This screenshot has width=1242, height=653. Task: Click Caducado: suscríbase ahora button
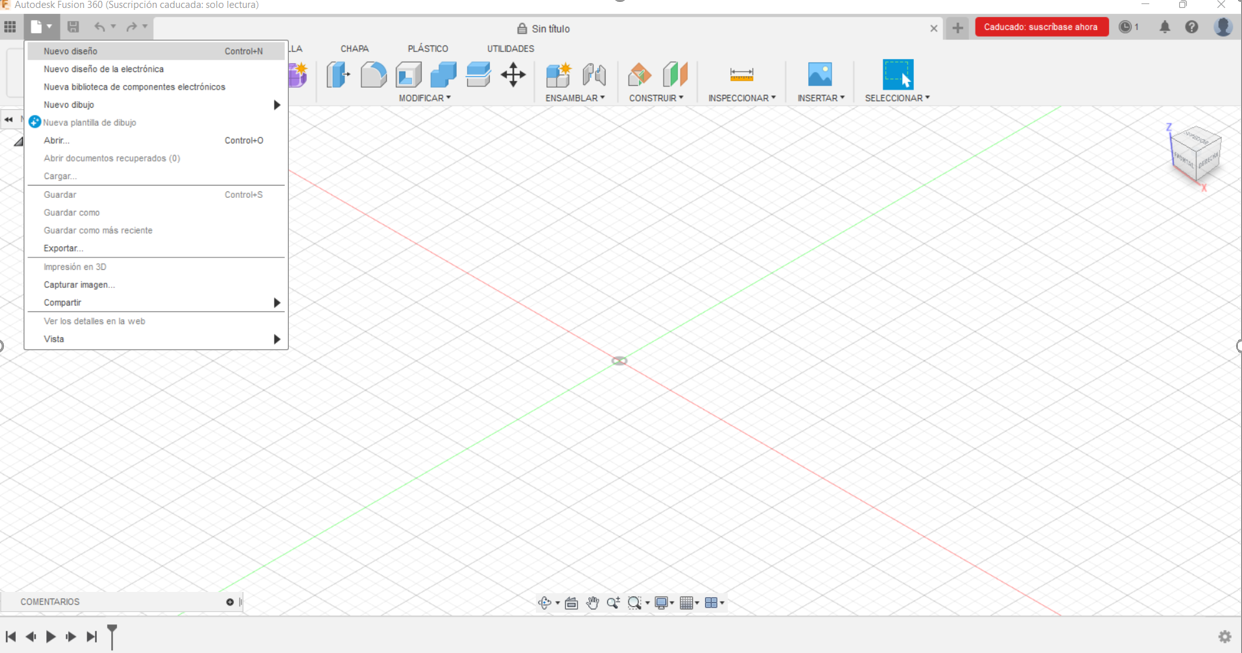(x=1041, y=27)
